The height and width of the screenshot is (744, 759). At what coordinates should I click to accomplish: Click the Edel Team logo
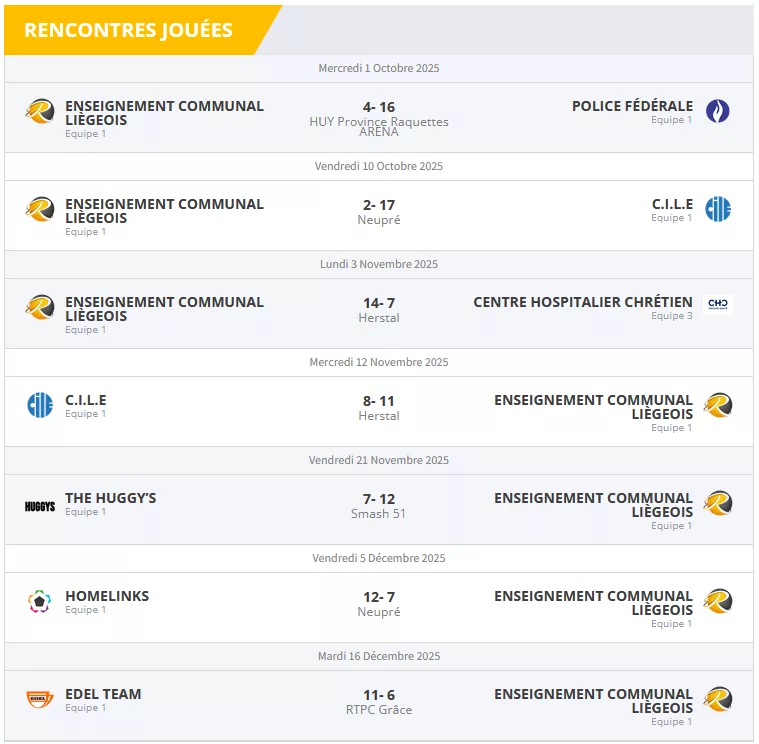pyautogui.click(x=40, y=699)
